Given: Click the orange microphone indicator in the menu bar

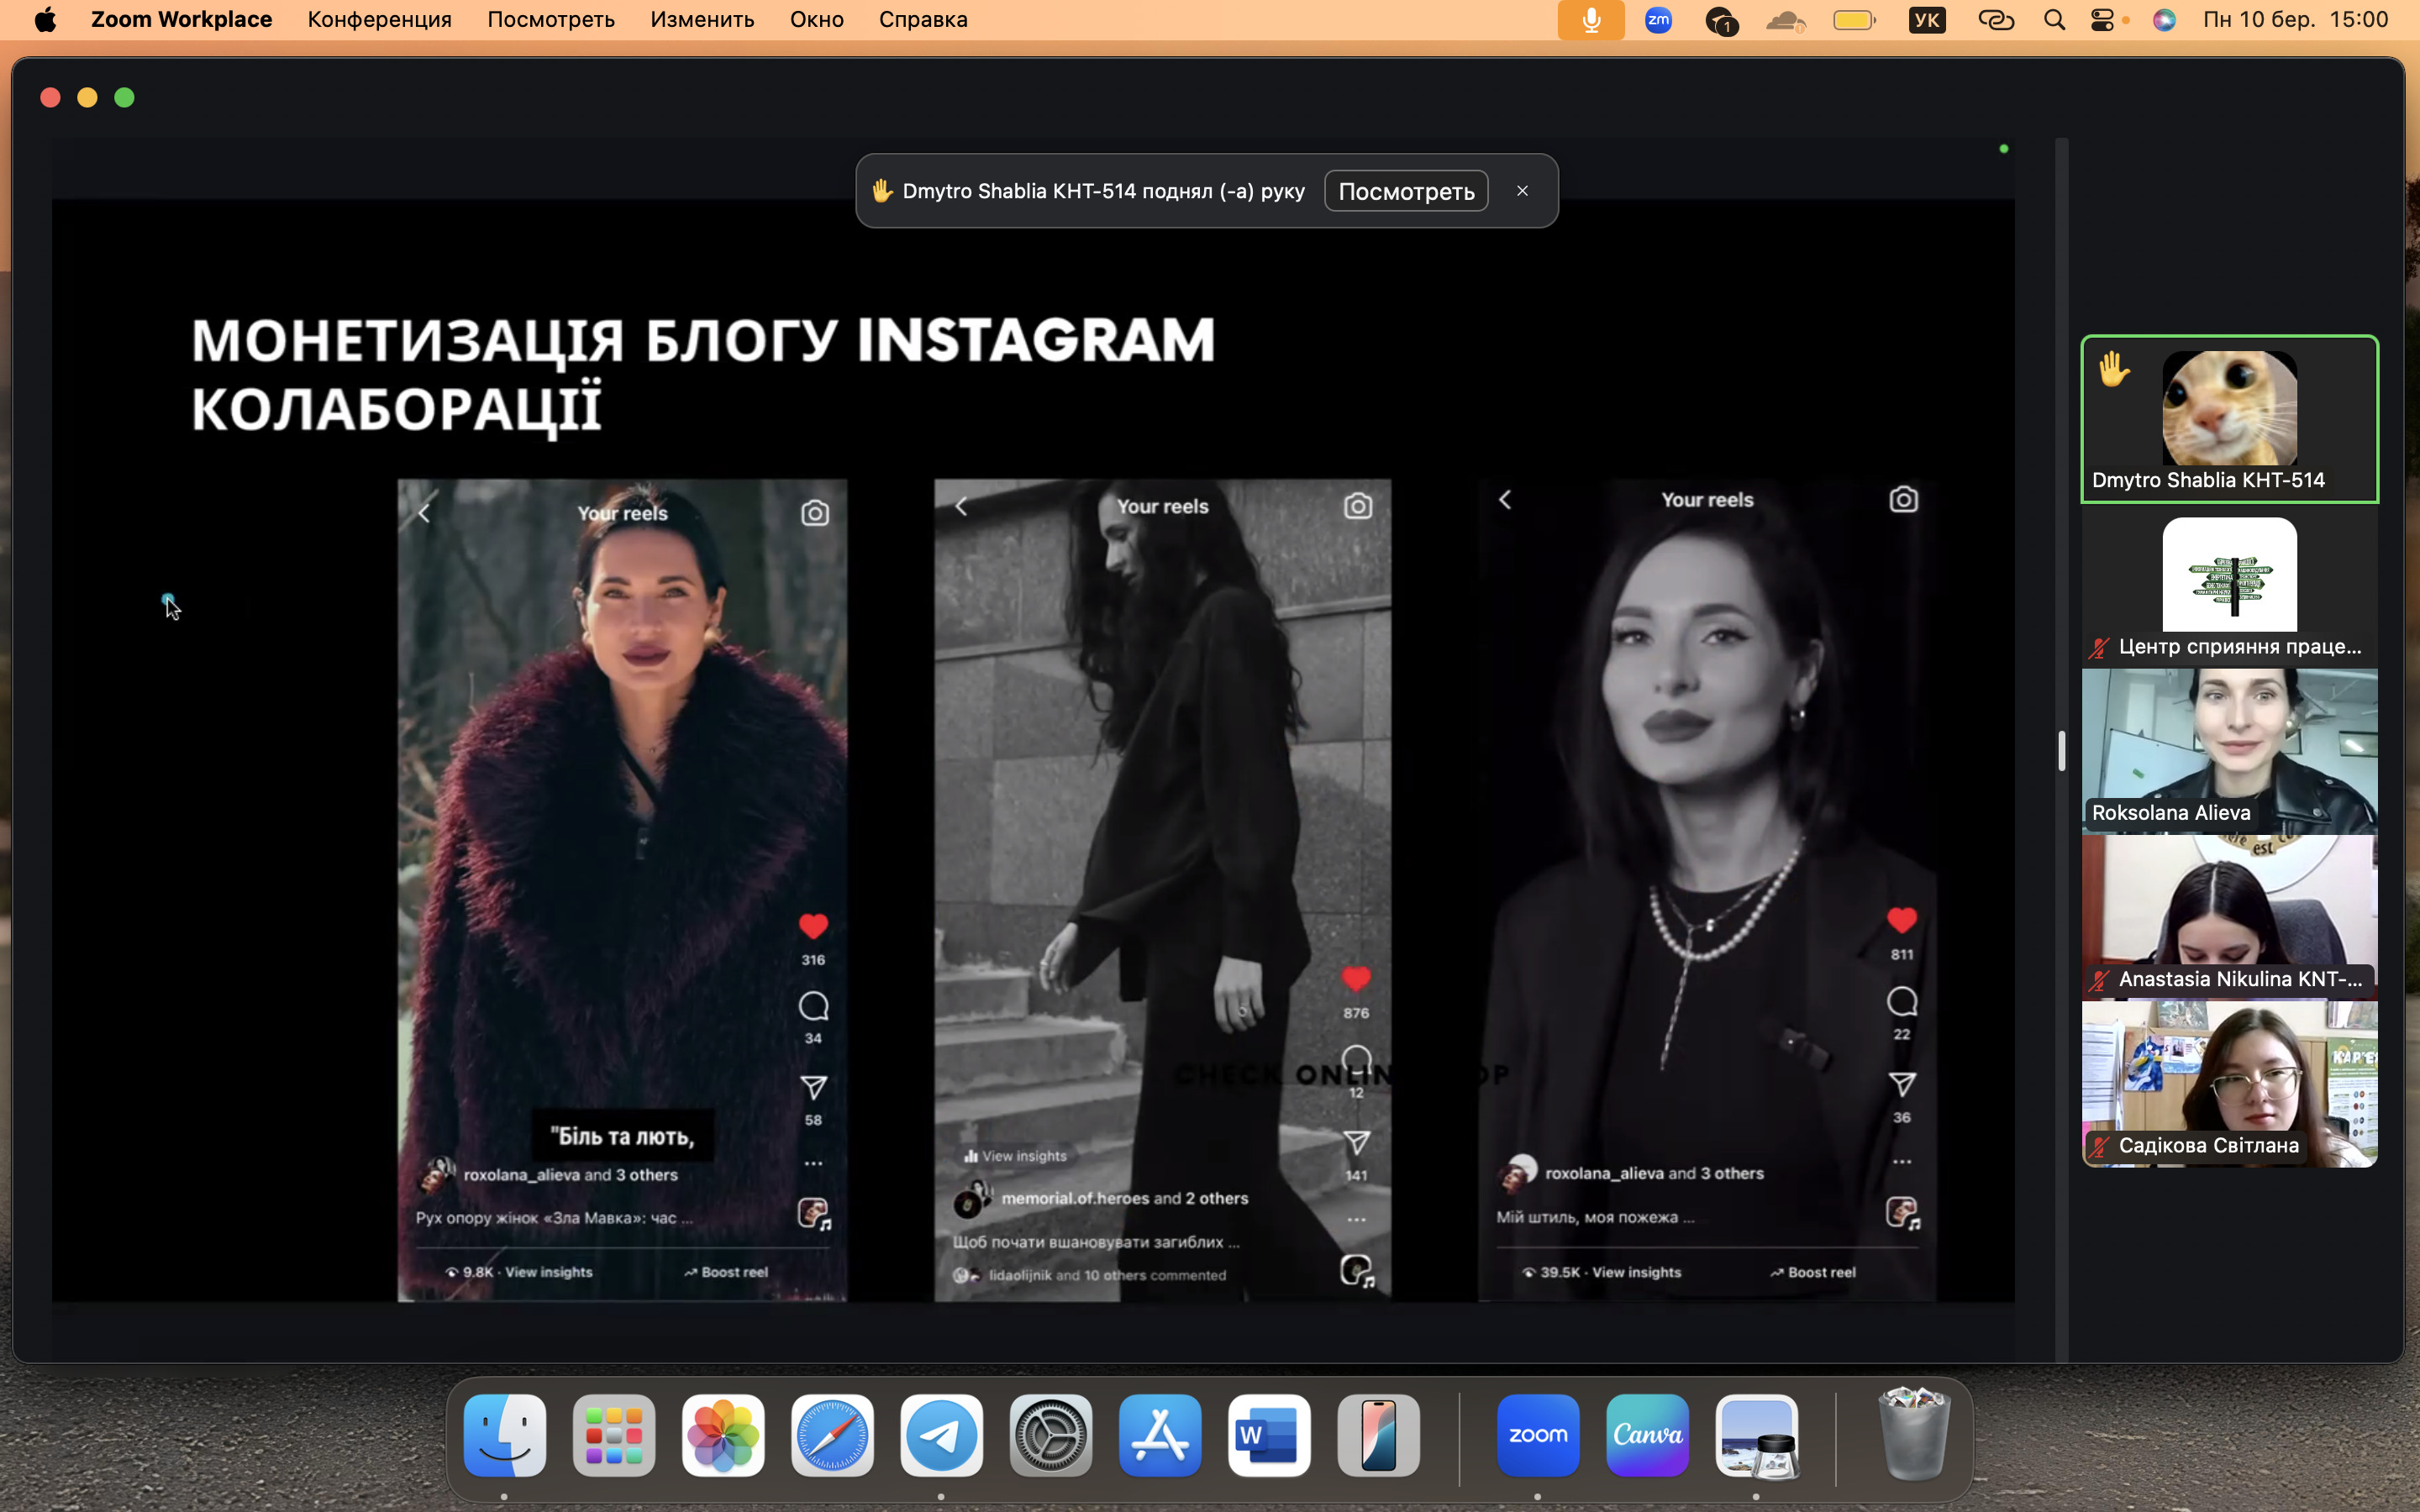Looking at the screenshot, I should (1590, 20).
